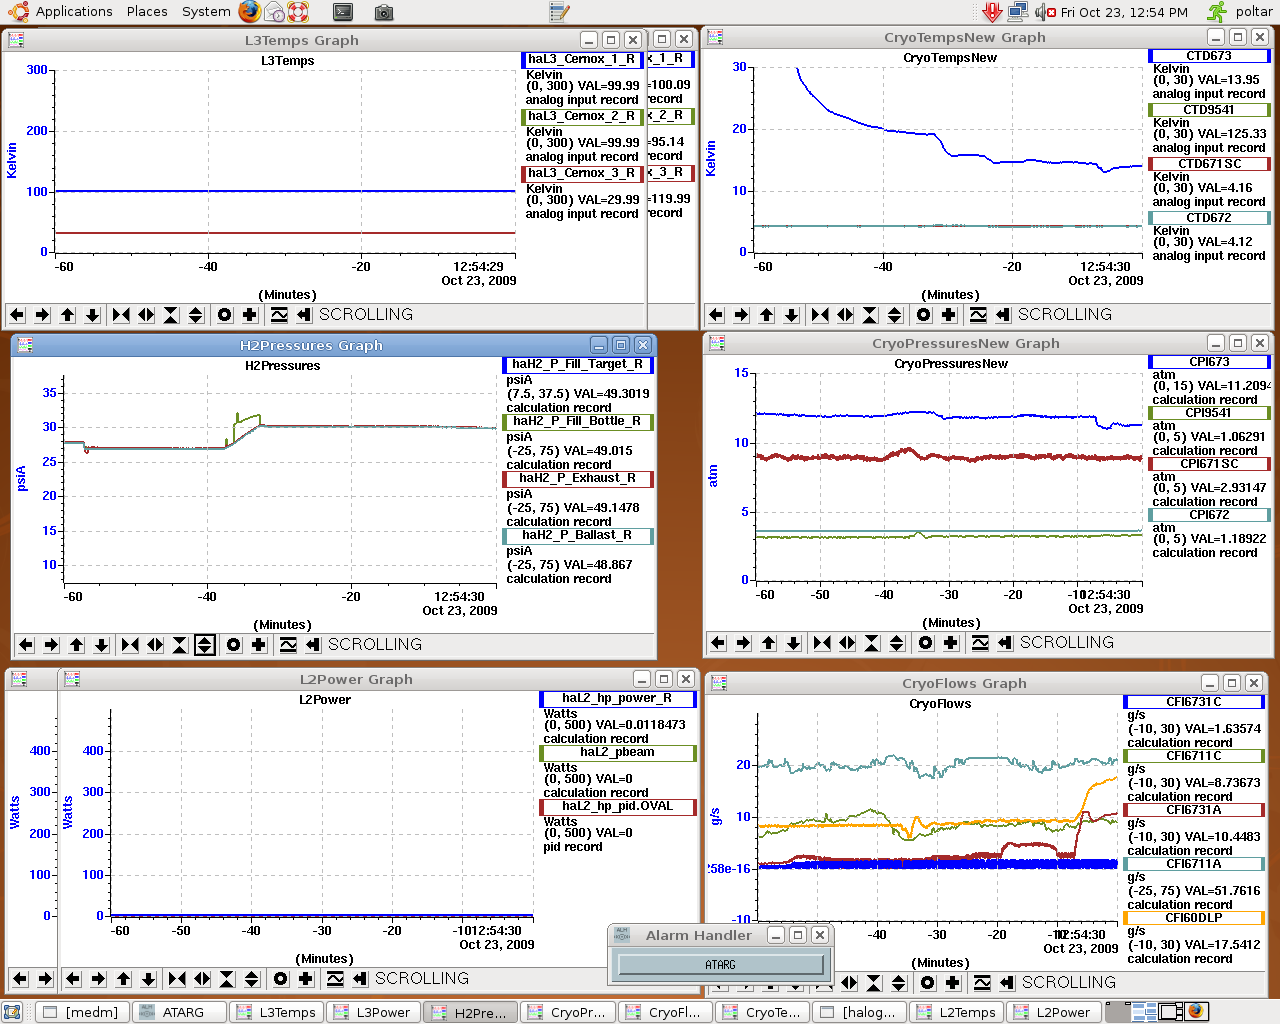1280x1024 pixels.
Task: Pan up in L3Temps Graph toolbar
Action: point(67,315)
